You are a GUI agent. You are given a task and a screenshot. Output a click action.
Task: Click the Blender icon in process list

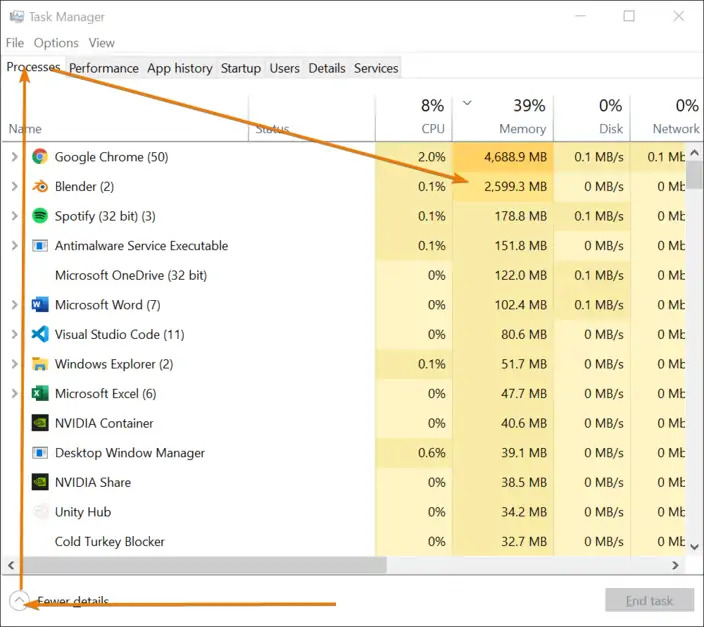click(x=40, y=187)
